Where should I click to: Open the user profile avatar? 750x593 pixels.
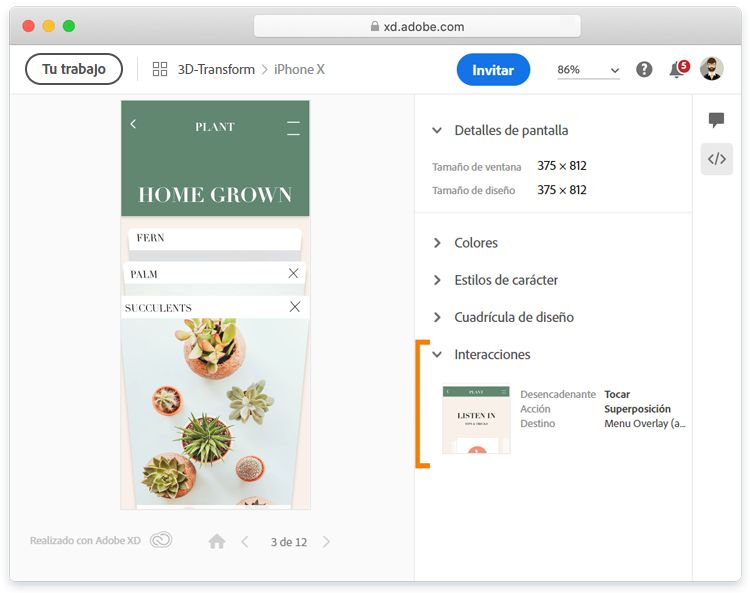pyautogui.click(x=712, y=69)
